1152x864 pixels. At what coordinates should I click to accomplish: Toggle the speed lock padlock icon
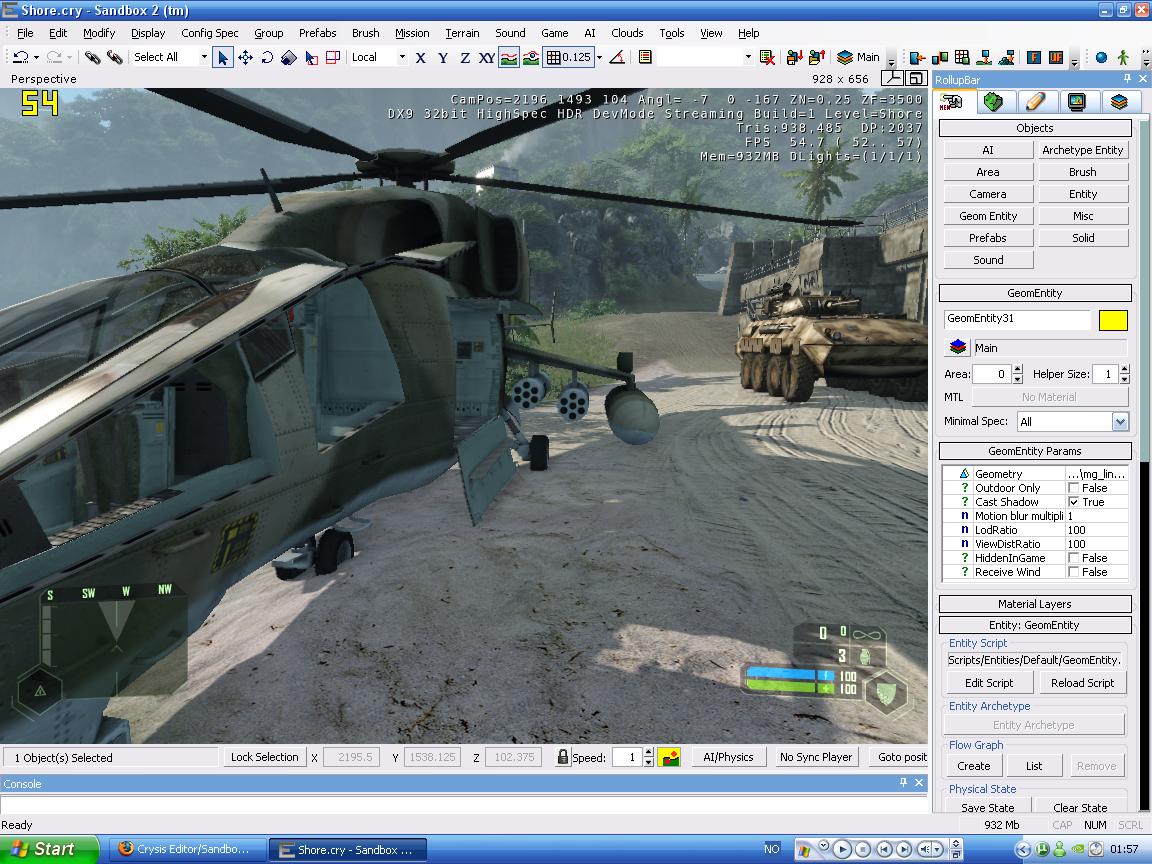[x=563, y=757]
